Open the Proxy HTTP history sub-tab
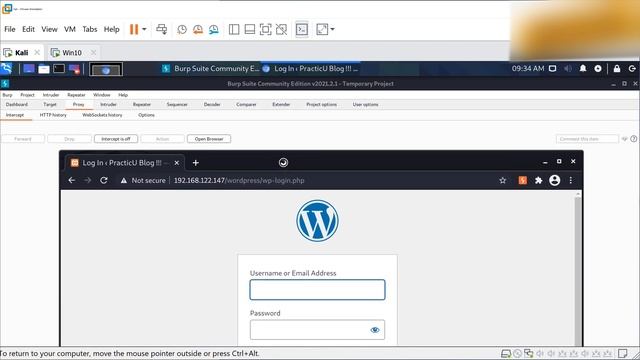This screenshot has height=360, width=640. (x=53, y=115)
